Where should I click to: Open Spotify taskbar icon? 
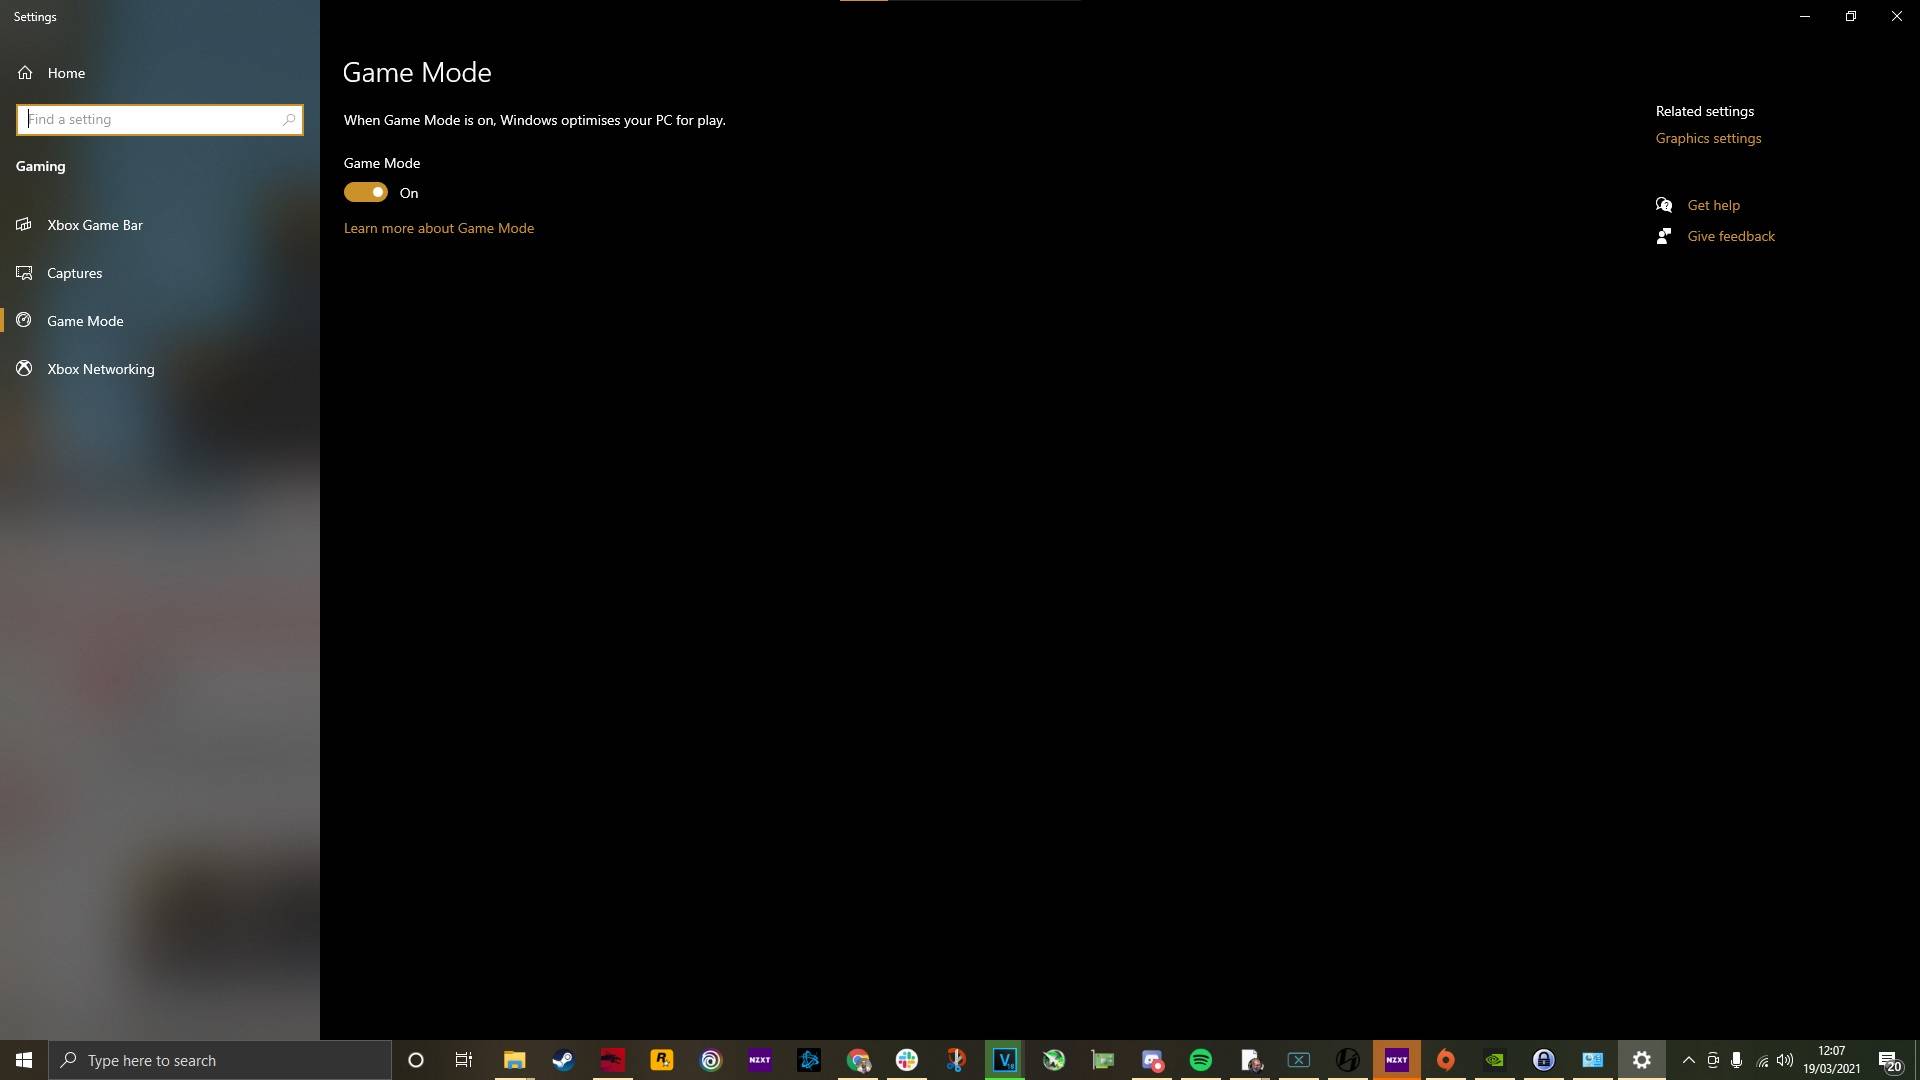point(1200,1059)
